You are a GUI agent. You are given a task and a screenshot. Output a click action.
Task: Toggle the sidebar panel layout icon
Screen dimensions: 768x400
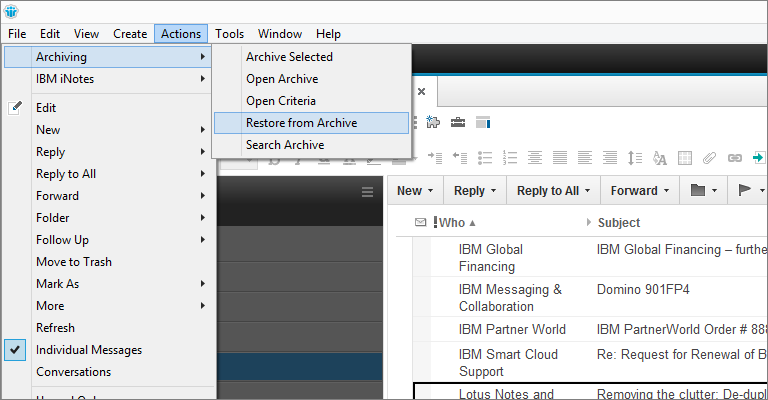[x=483, y=122]
